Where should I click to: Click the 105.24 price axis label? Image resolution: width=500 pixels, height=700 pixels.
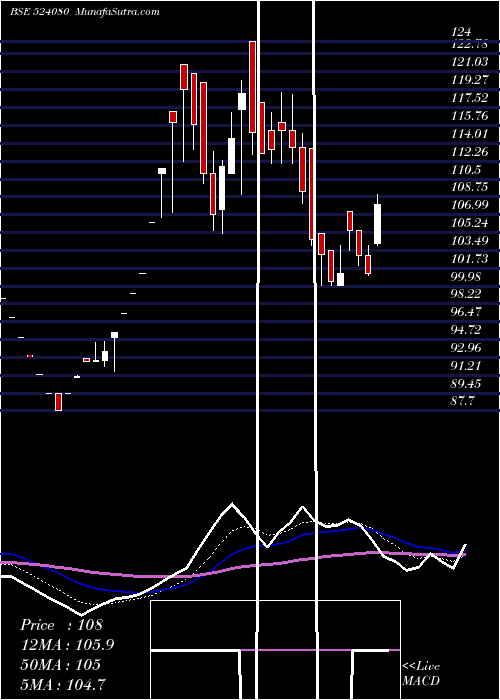(470, 223)
